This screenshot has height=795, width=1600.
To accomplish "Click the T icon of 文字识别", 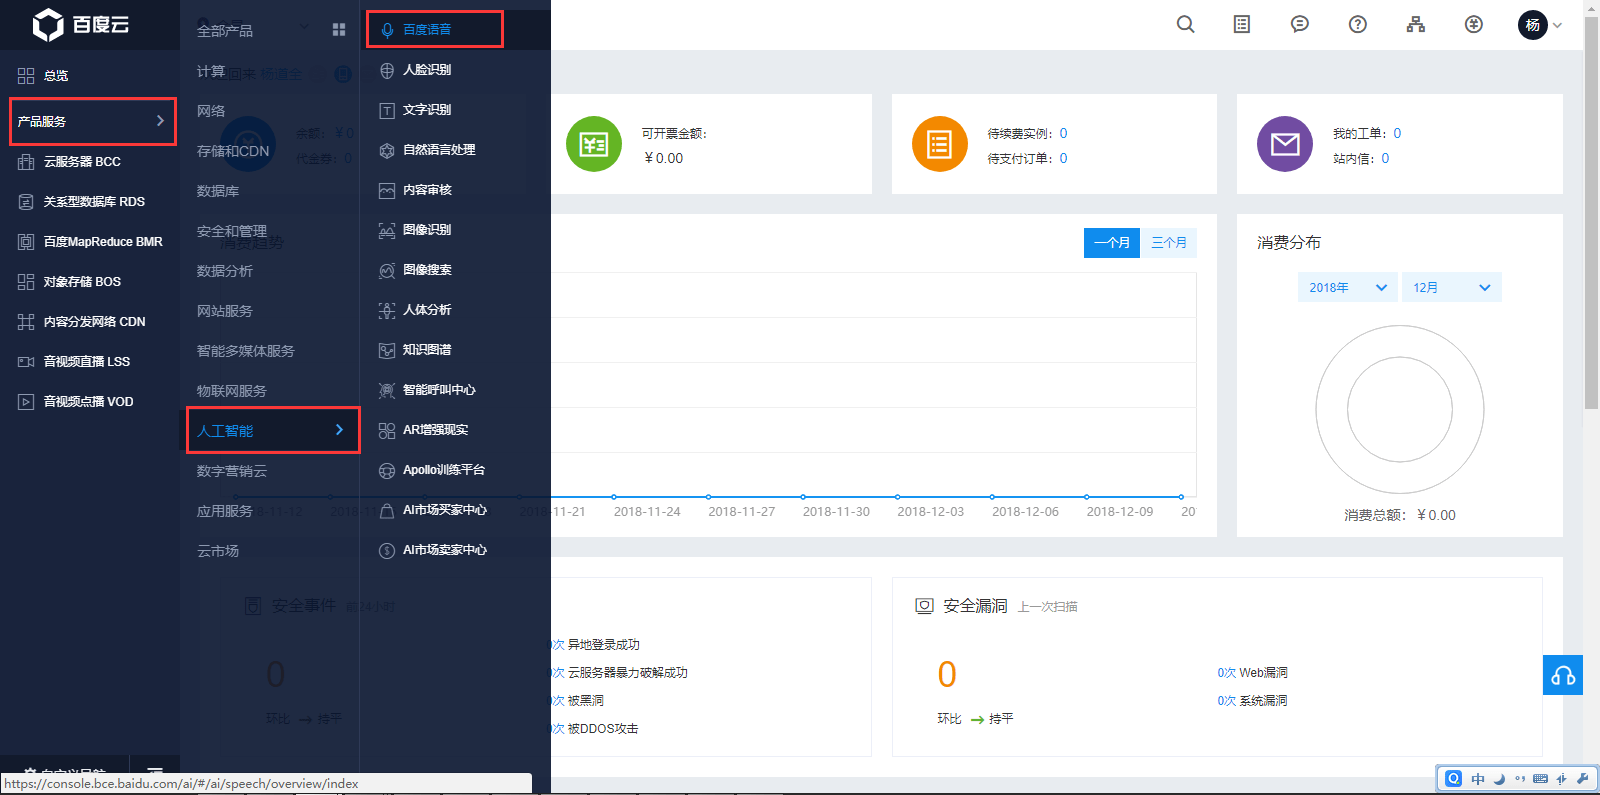I will (387, 110).
